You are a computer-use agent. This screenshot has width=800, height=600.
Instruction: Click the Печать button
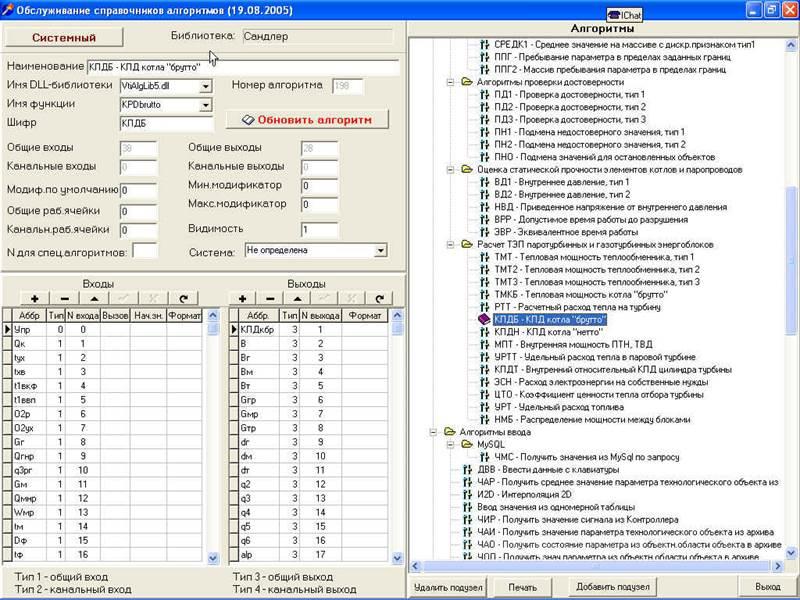[x=522, y=587]
